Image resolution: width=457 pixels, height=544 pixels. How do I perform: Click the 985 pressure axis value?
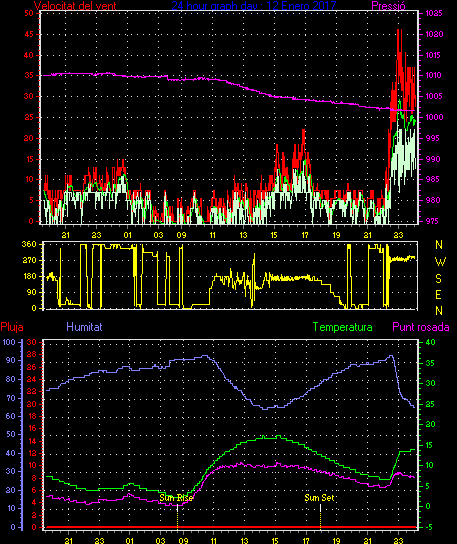[432, 179]
